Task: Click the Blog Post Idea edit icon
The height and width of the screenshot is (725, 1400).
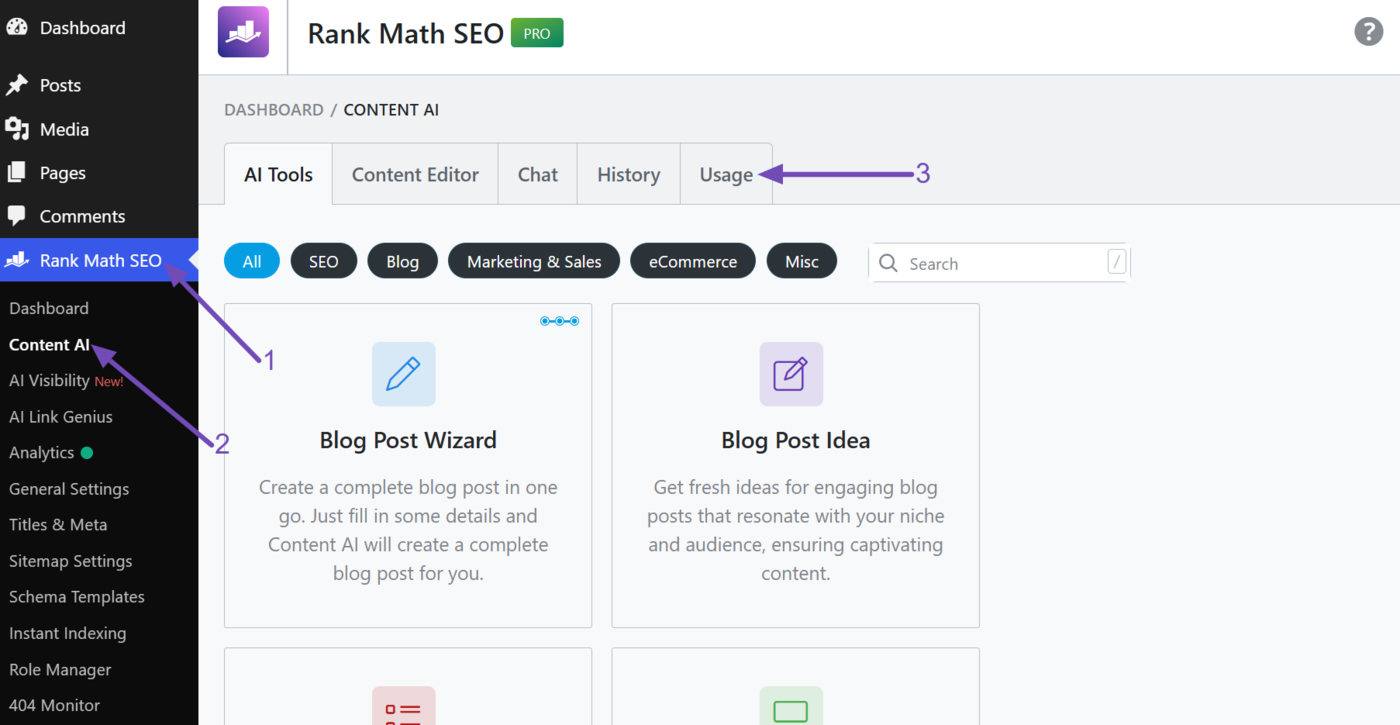Action: (x=791, y=374)
